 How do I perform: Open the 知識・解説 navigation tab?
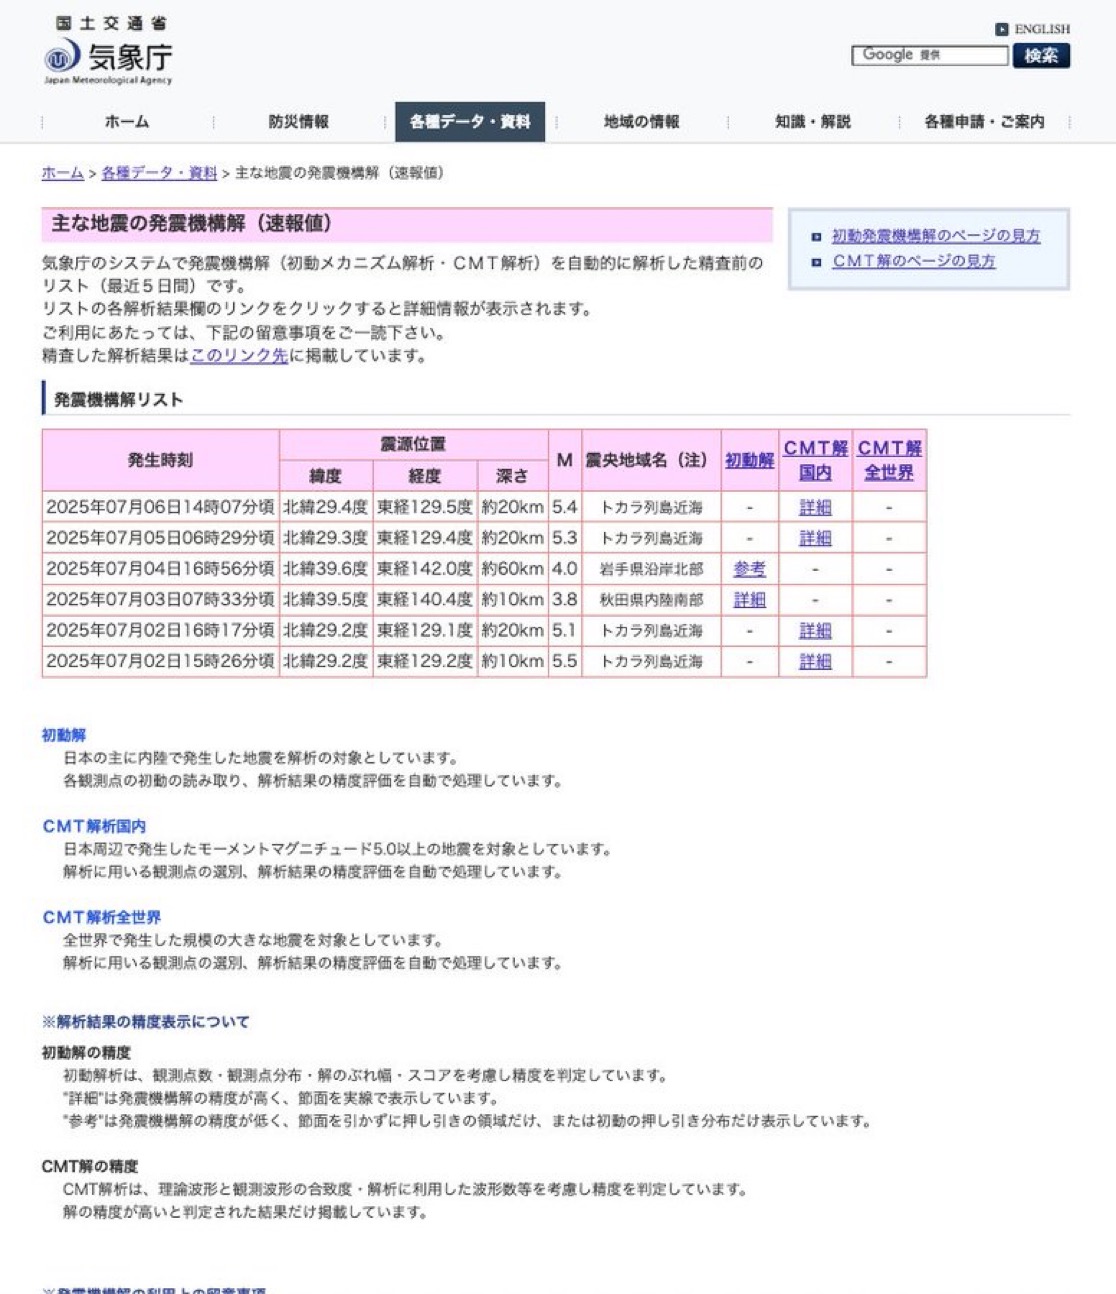pyautogui.click(x=812, y=122)
